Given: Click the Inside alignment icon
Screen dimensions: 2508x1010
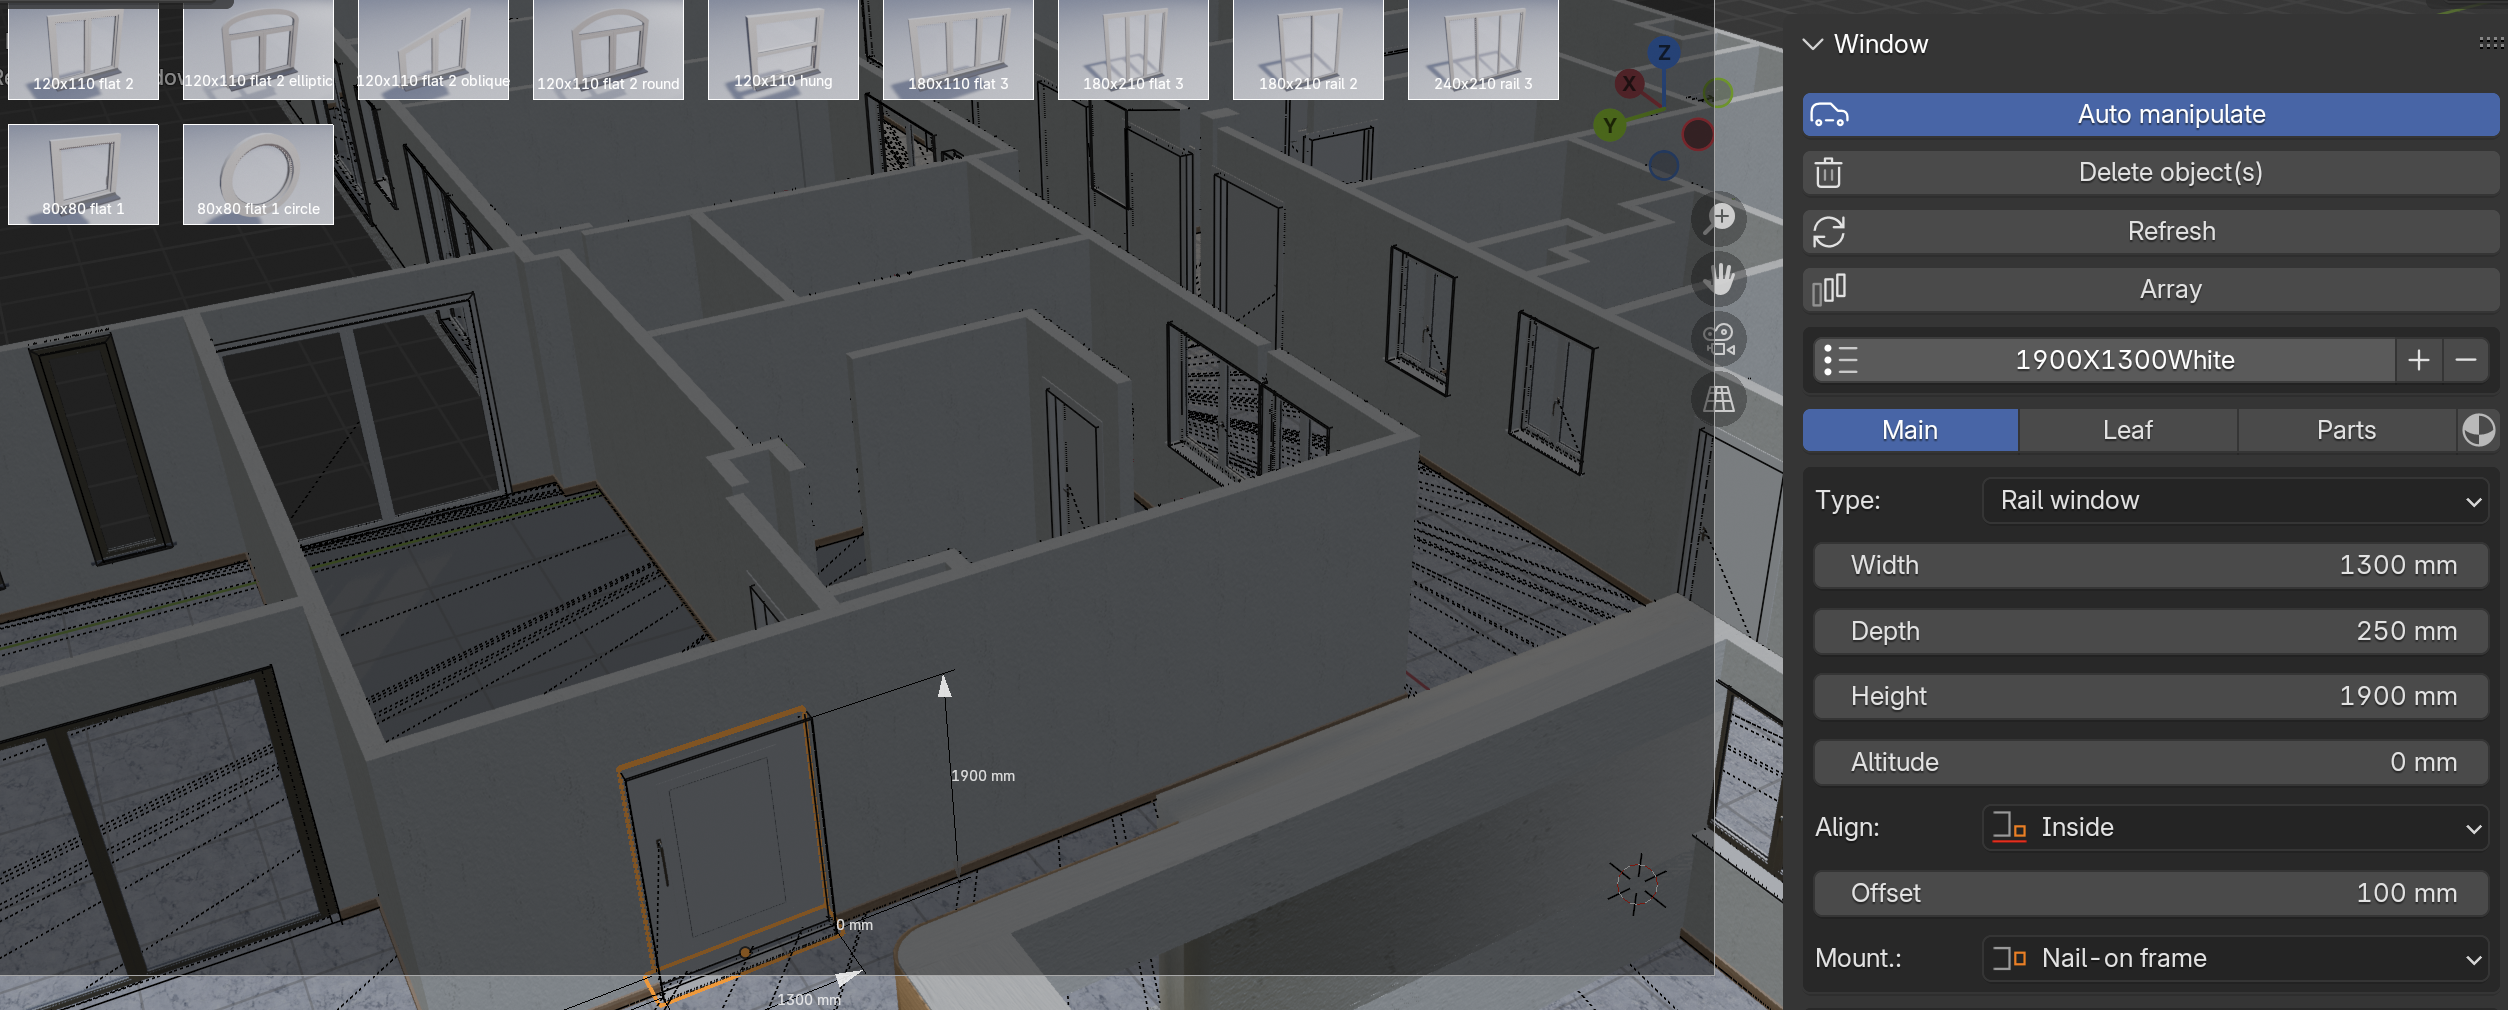Looking at the screenshot, I should coord(2008,828).
